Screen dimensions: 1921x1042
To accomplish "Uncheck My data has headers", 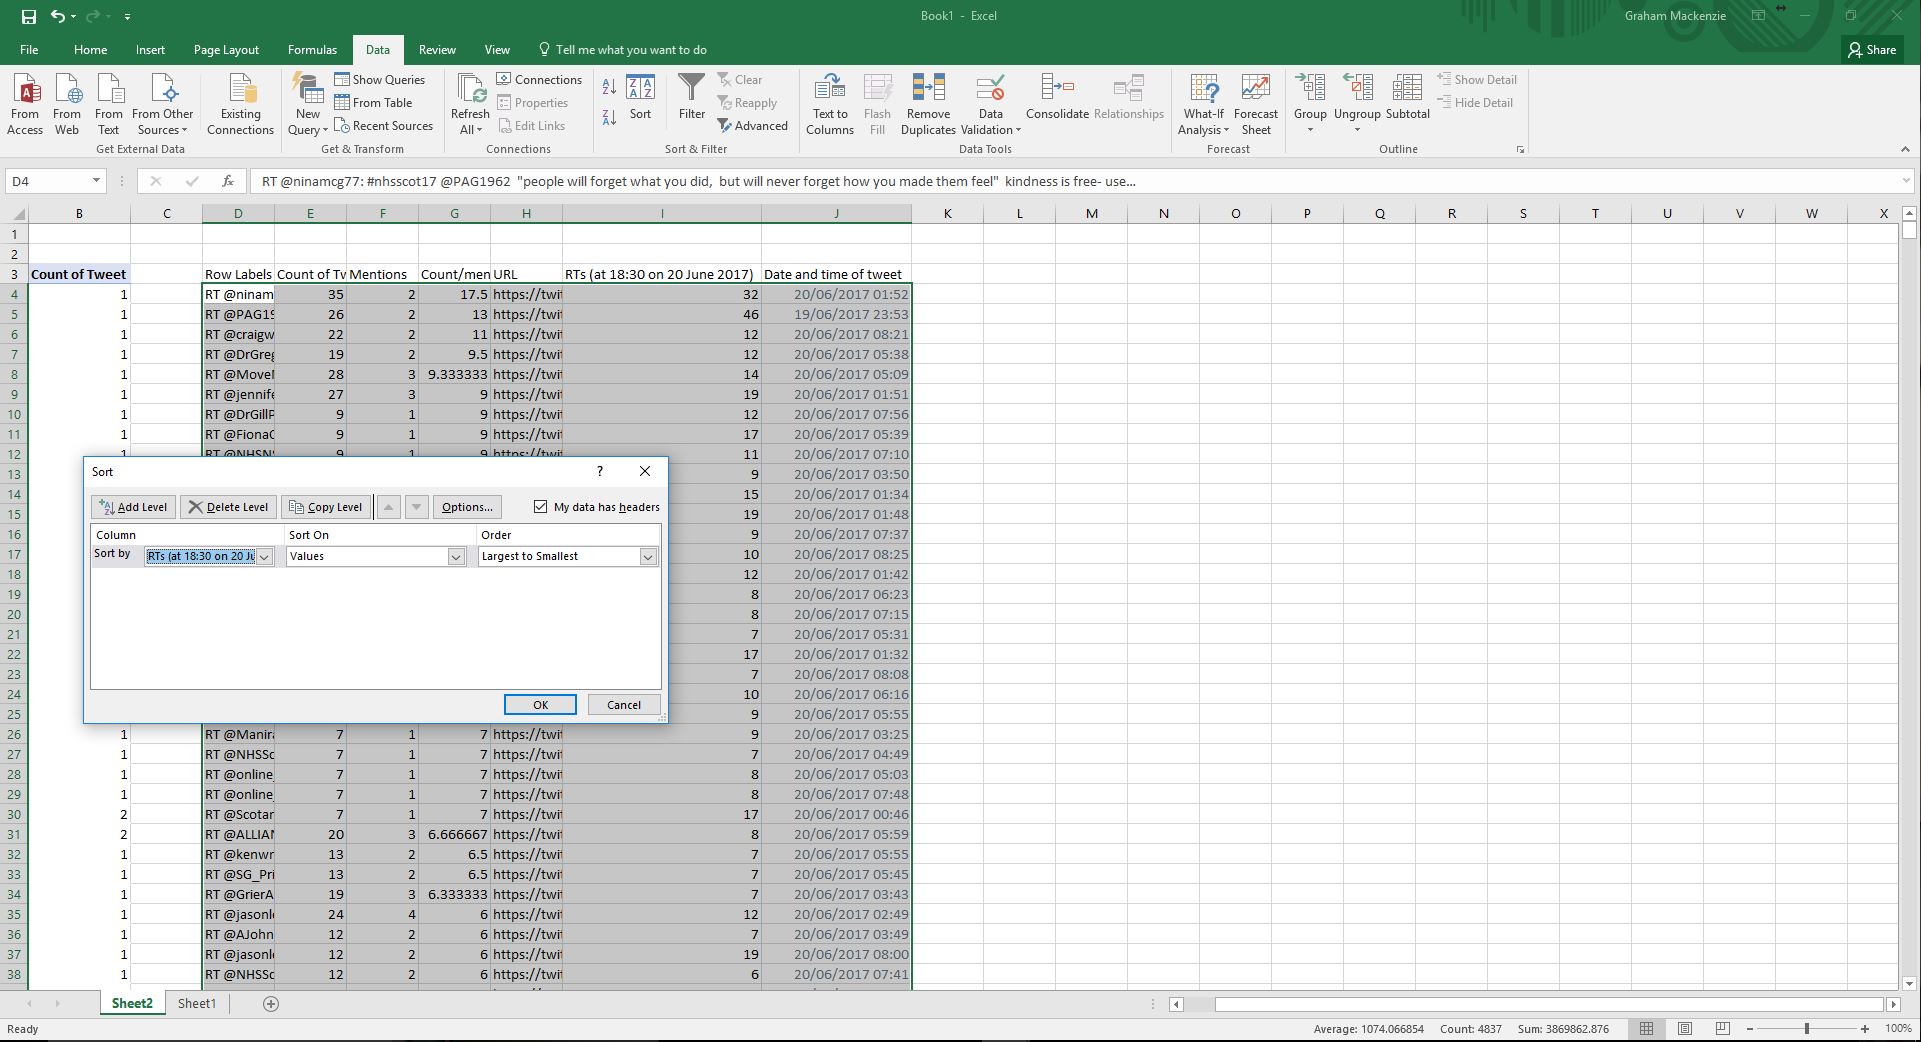I will coord(541,507).
